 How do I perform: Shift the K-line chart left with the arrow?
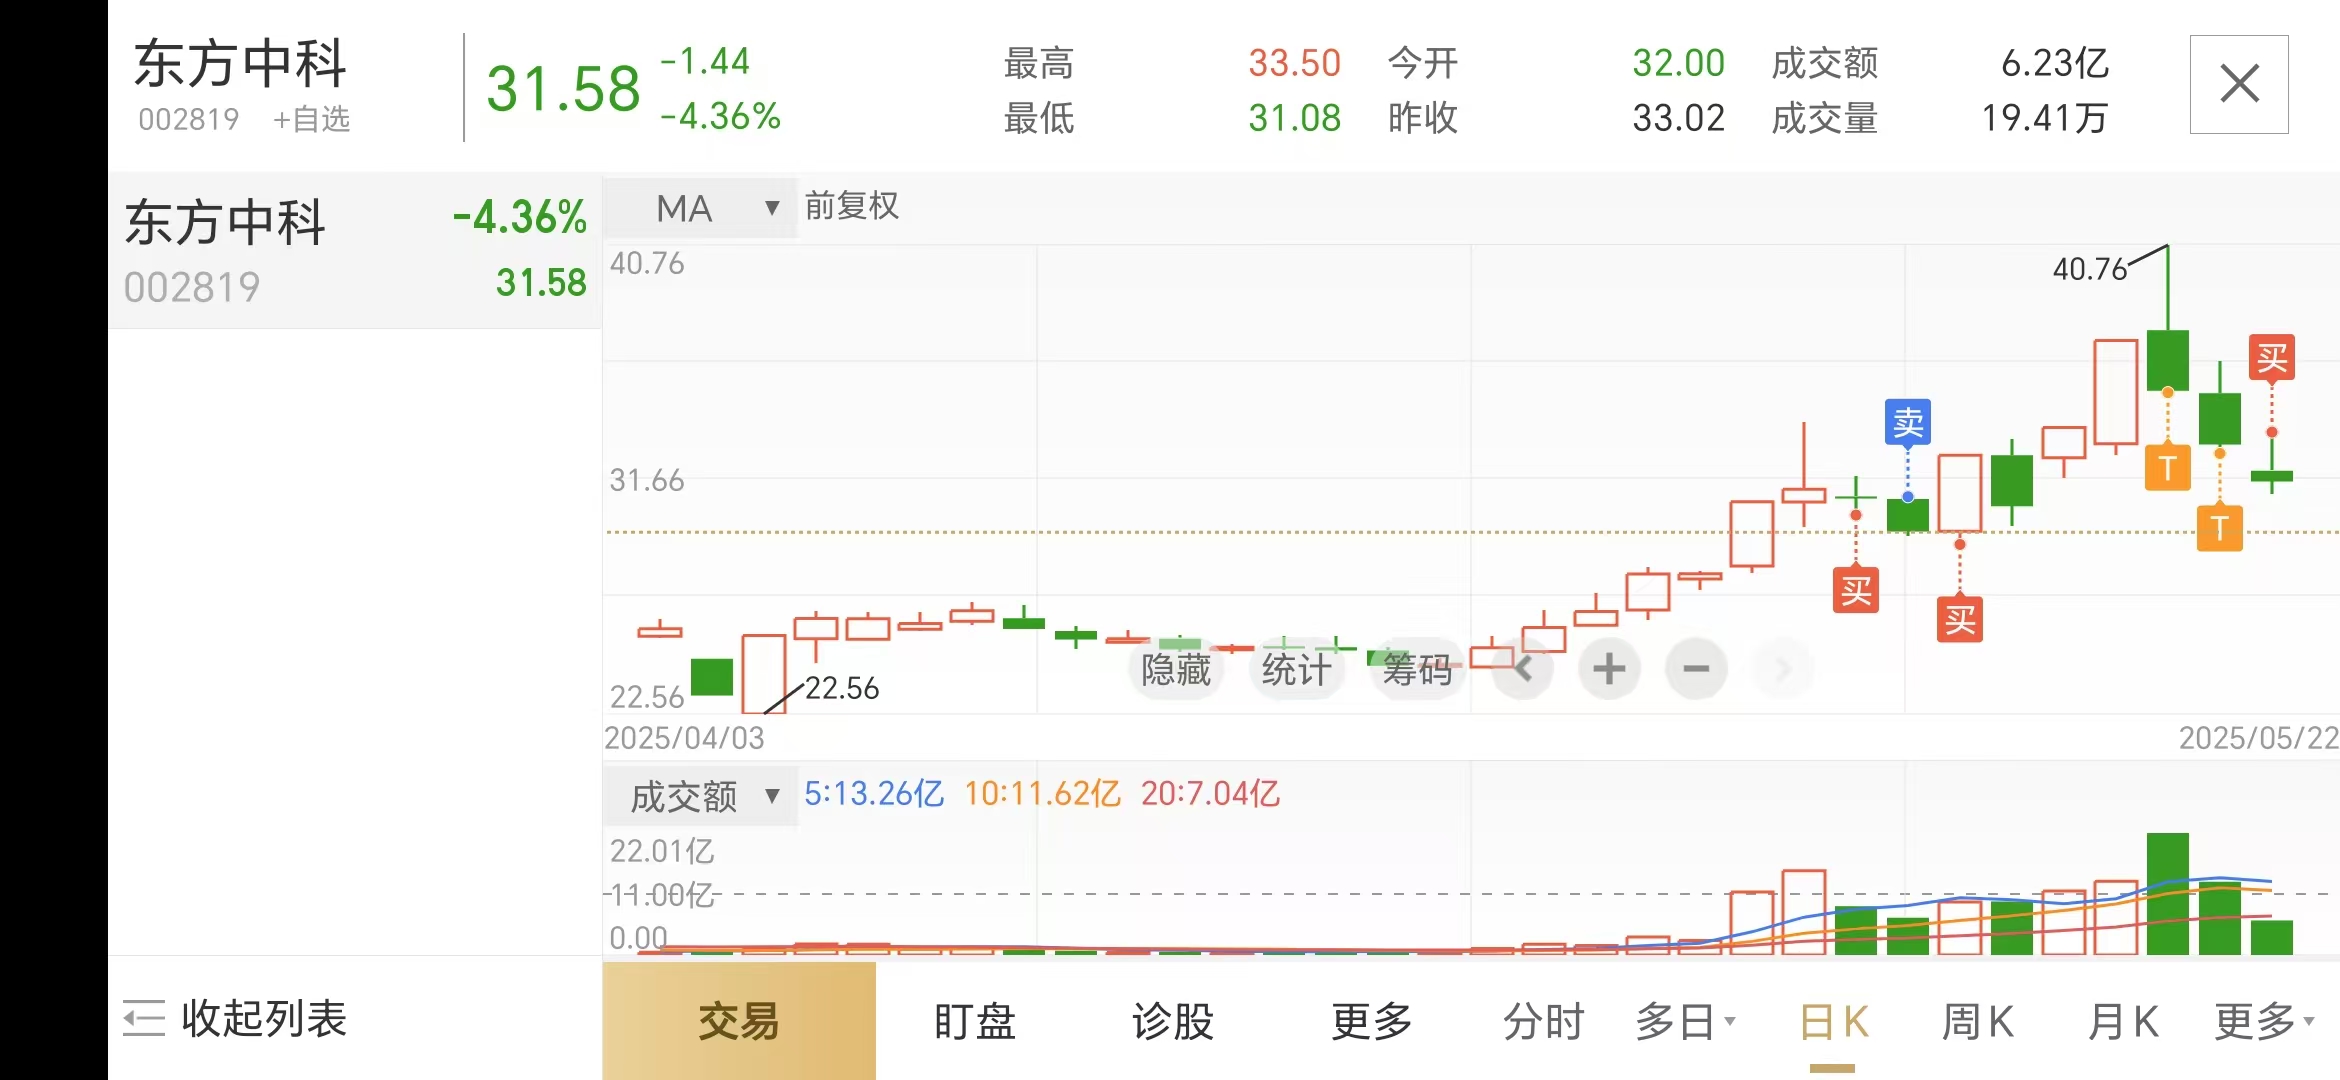[1522, 668]
